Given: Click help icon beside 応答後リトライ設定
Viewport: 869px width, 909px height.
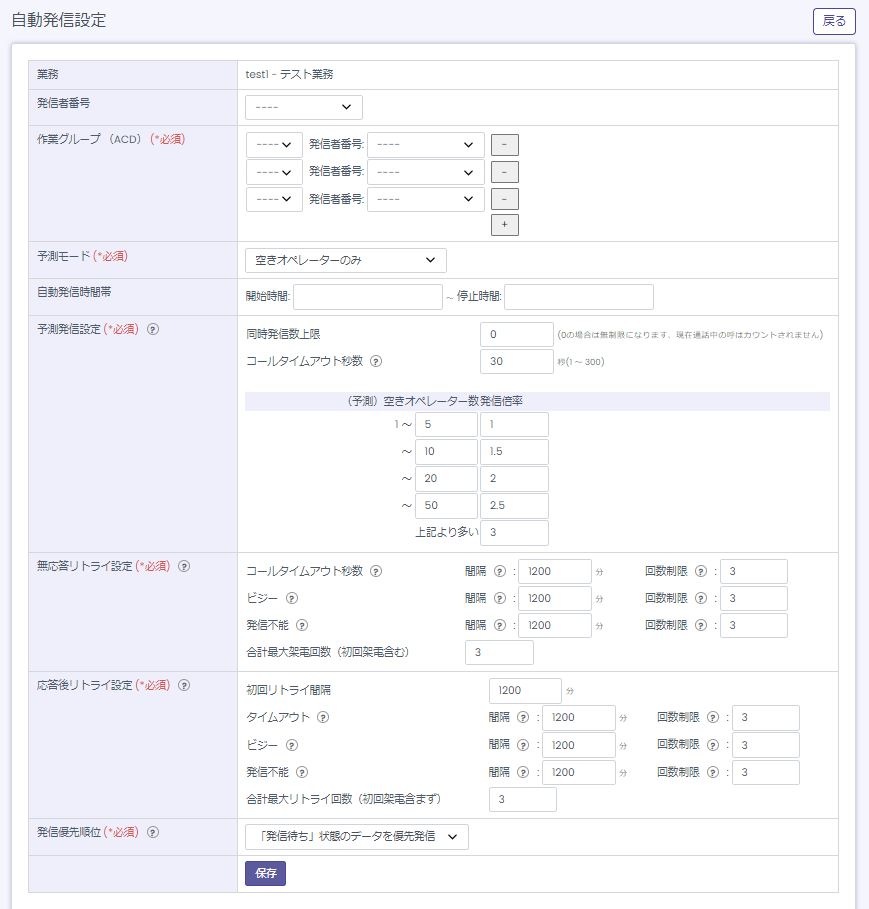Looking at the screenshot, I should click(184, 685).
